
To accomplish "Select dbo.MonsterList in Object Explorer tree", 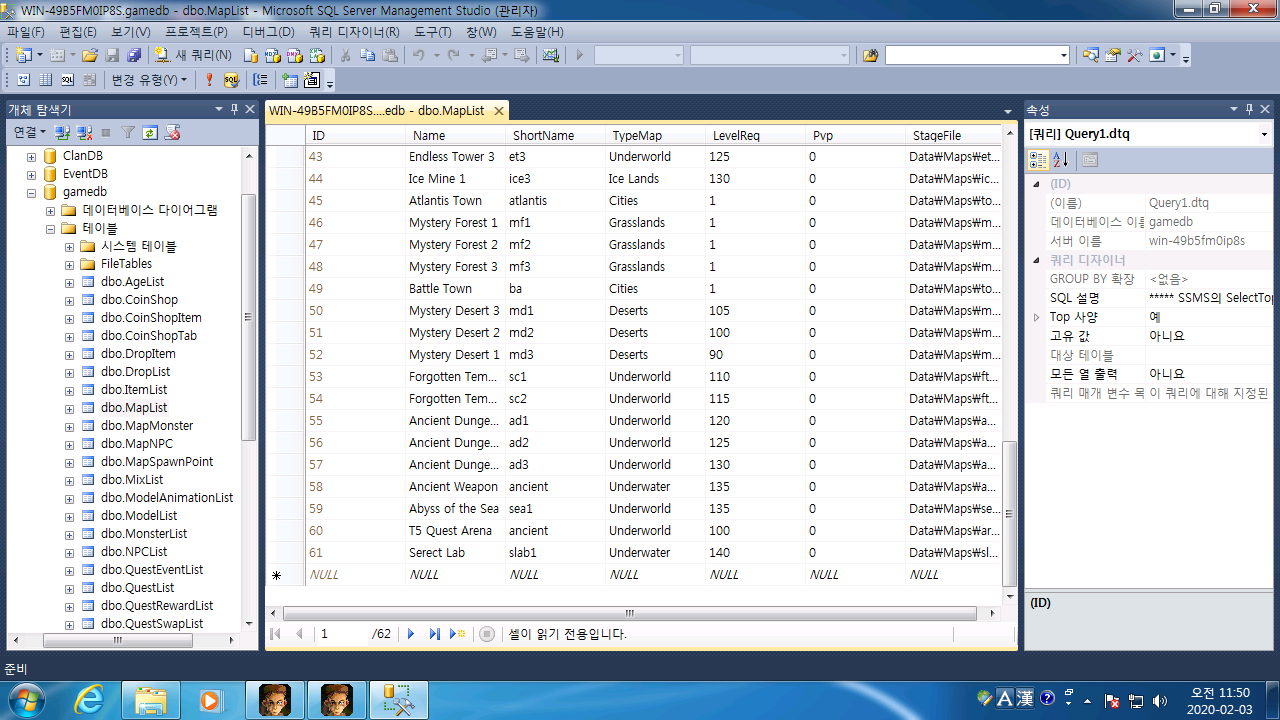I will [x=144, y=534].
